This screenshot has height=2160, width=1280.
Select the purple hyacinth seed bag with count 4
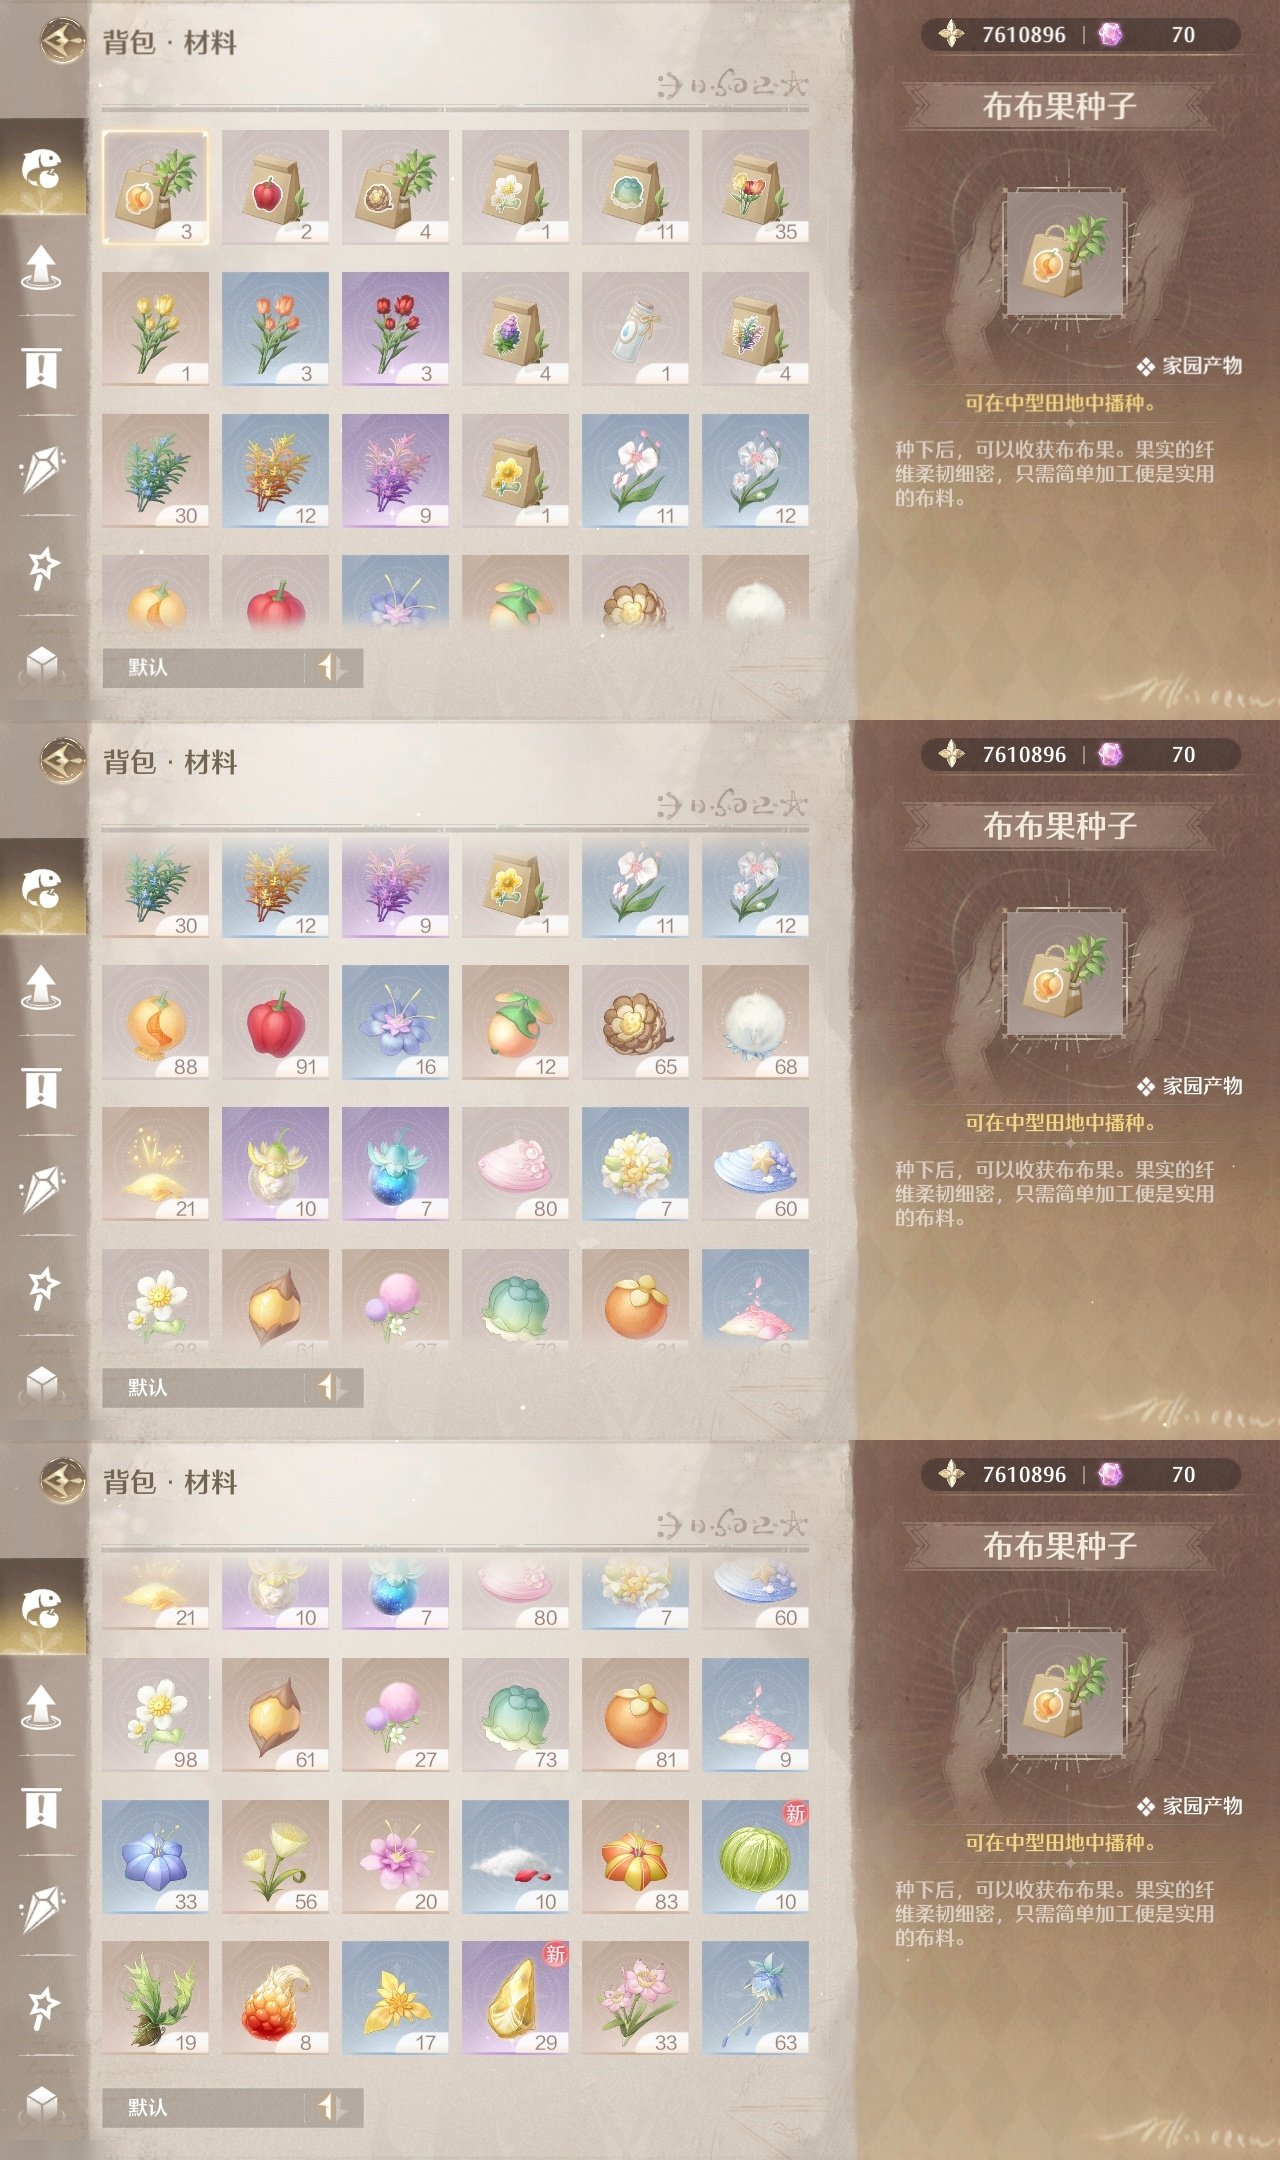(x=515, y=329)
